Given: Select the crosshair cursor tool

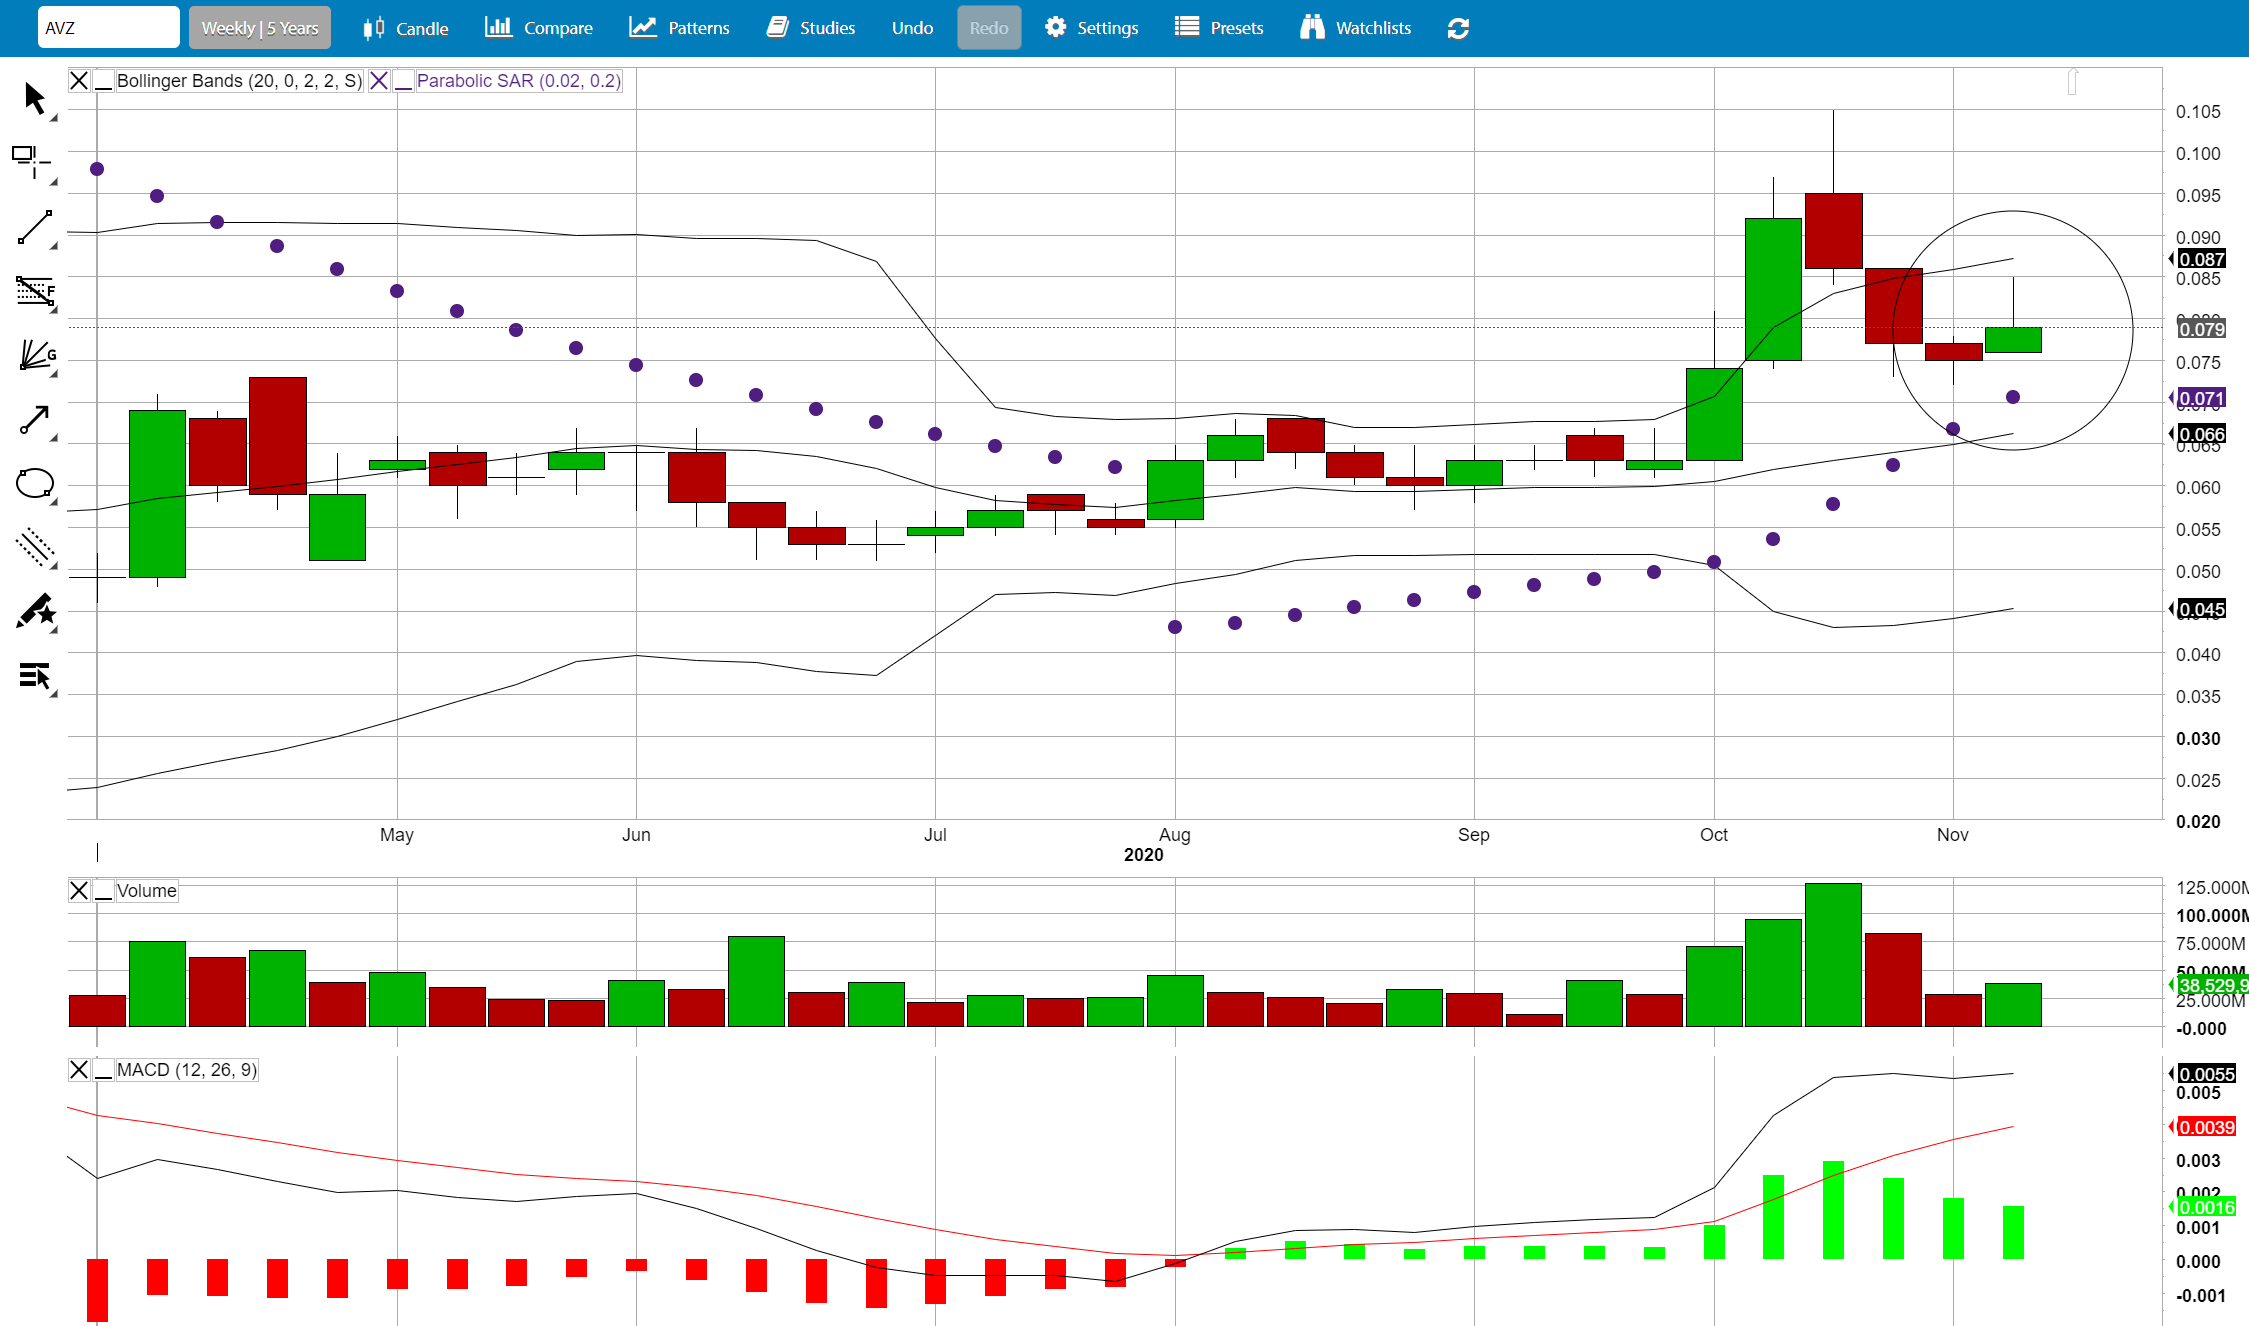Looking at the screenshot, I should [31, 161].
